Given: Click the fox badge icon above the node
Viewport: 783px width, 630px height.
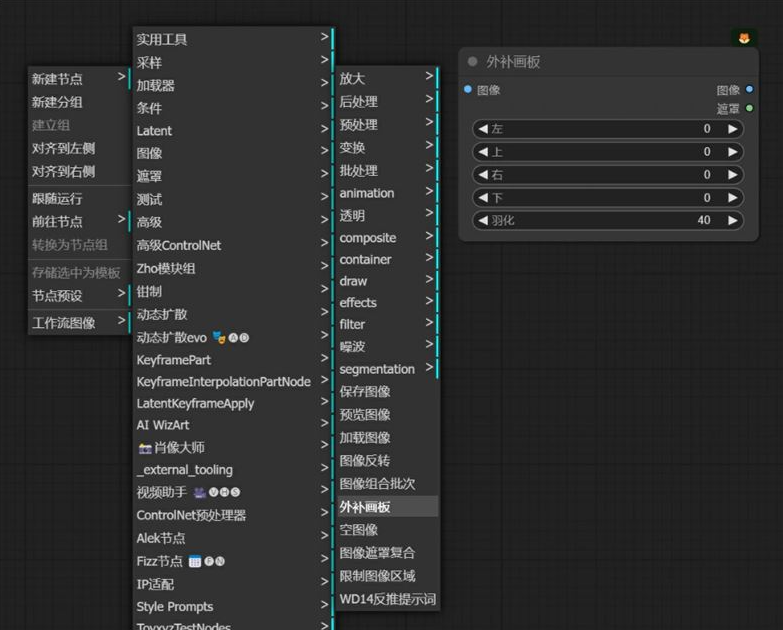Looking at the screenshot, I should click(744, 38).
